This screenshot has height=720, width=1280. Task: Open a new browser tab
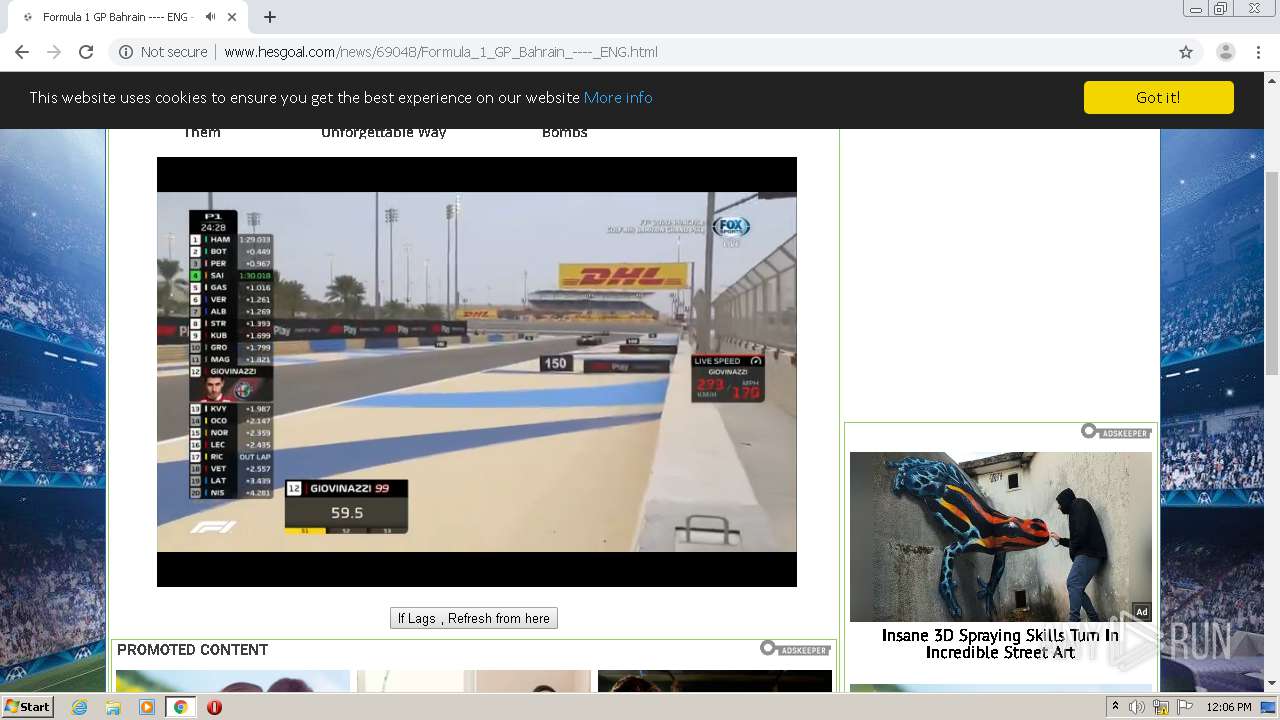pyautogui.click(x=270, y=17)
